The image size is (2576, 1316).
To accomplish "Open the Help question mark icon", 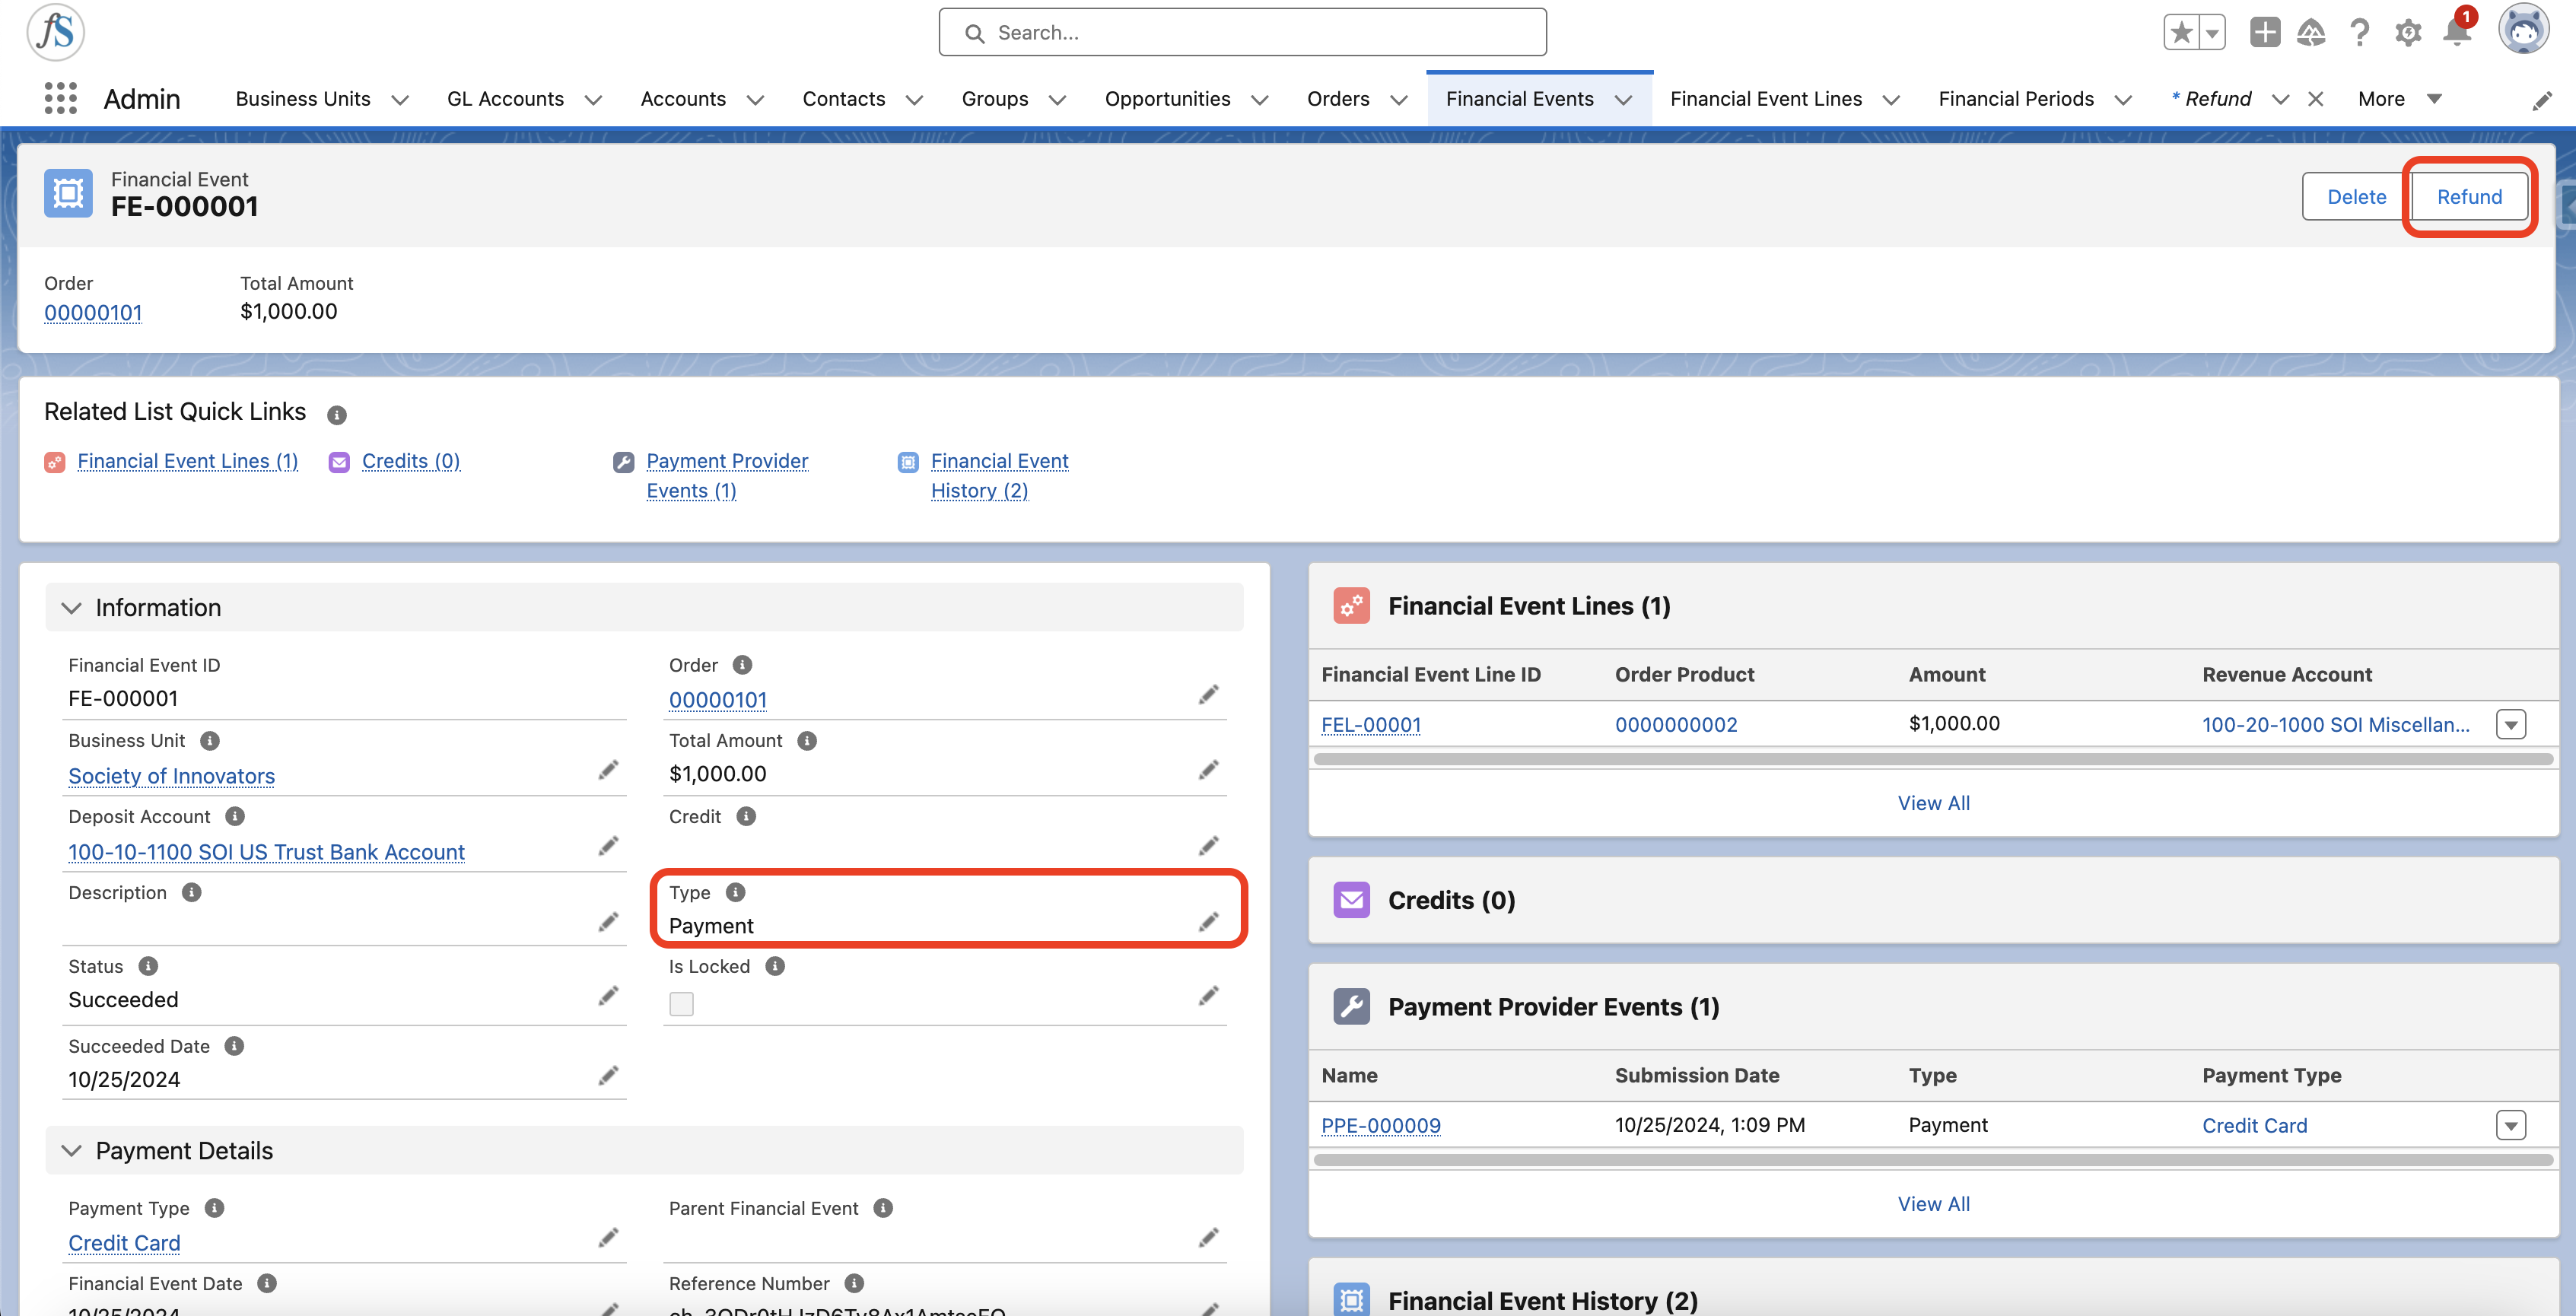I will point(2360,33).
